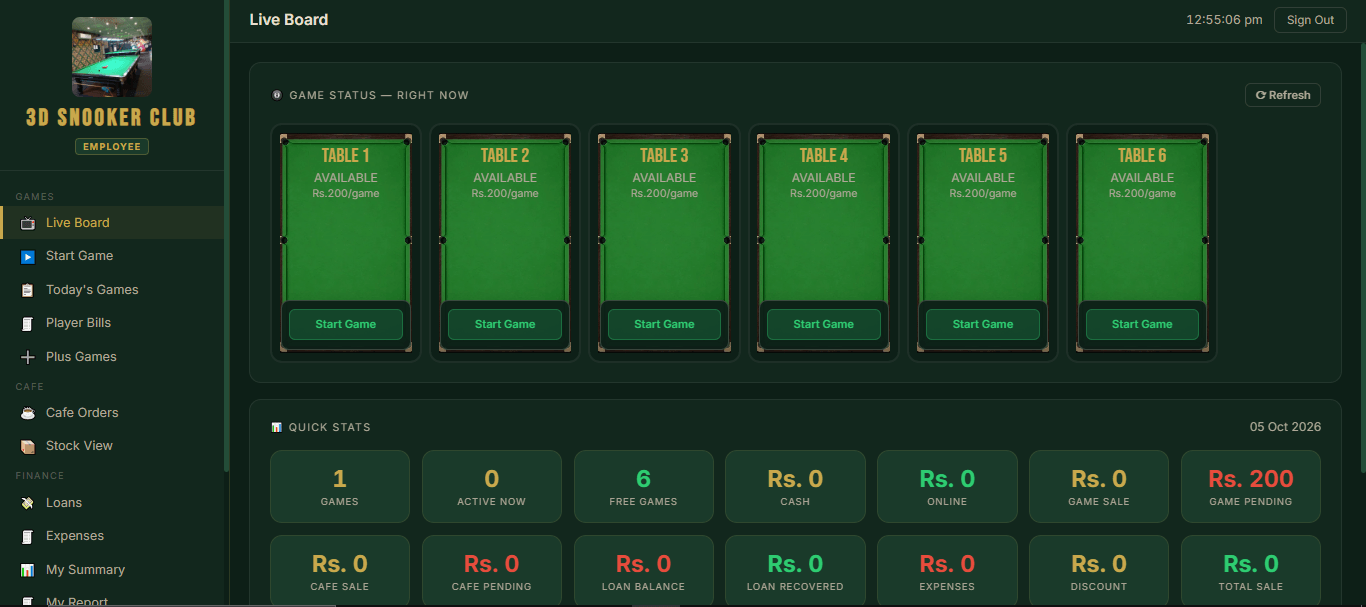Click the Live Board TV icon

27,223
